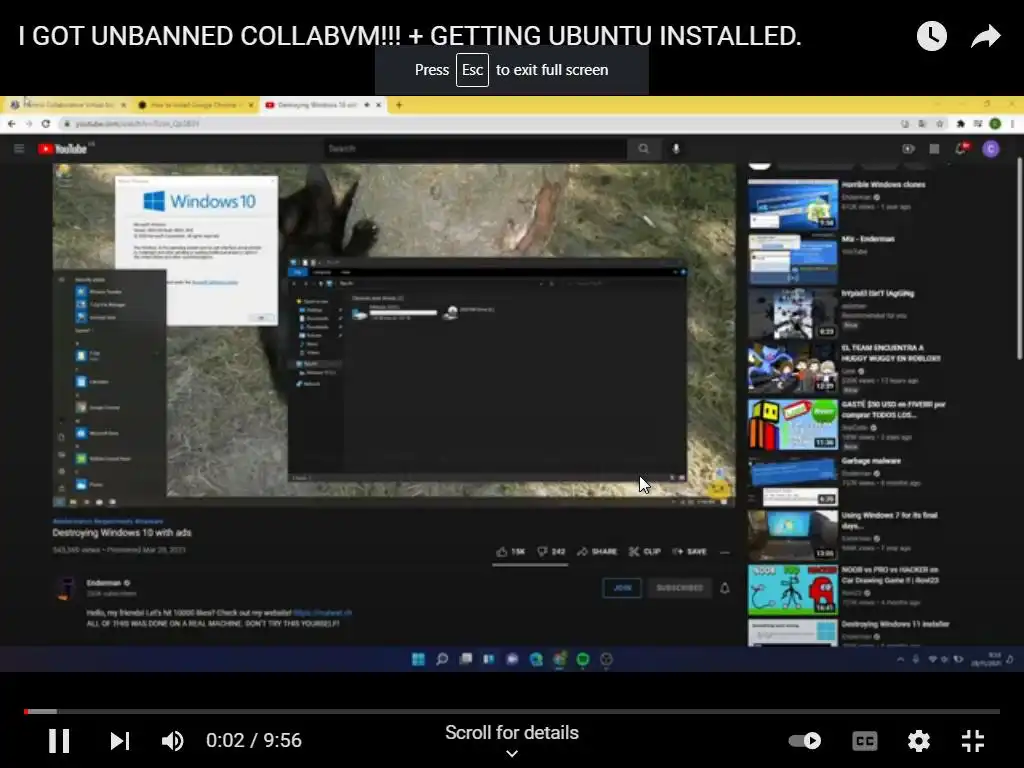Exit full screen mode
This screenshot has width=1024, height=768.
coord(973,741)
